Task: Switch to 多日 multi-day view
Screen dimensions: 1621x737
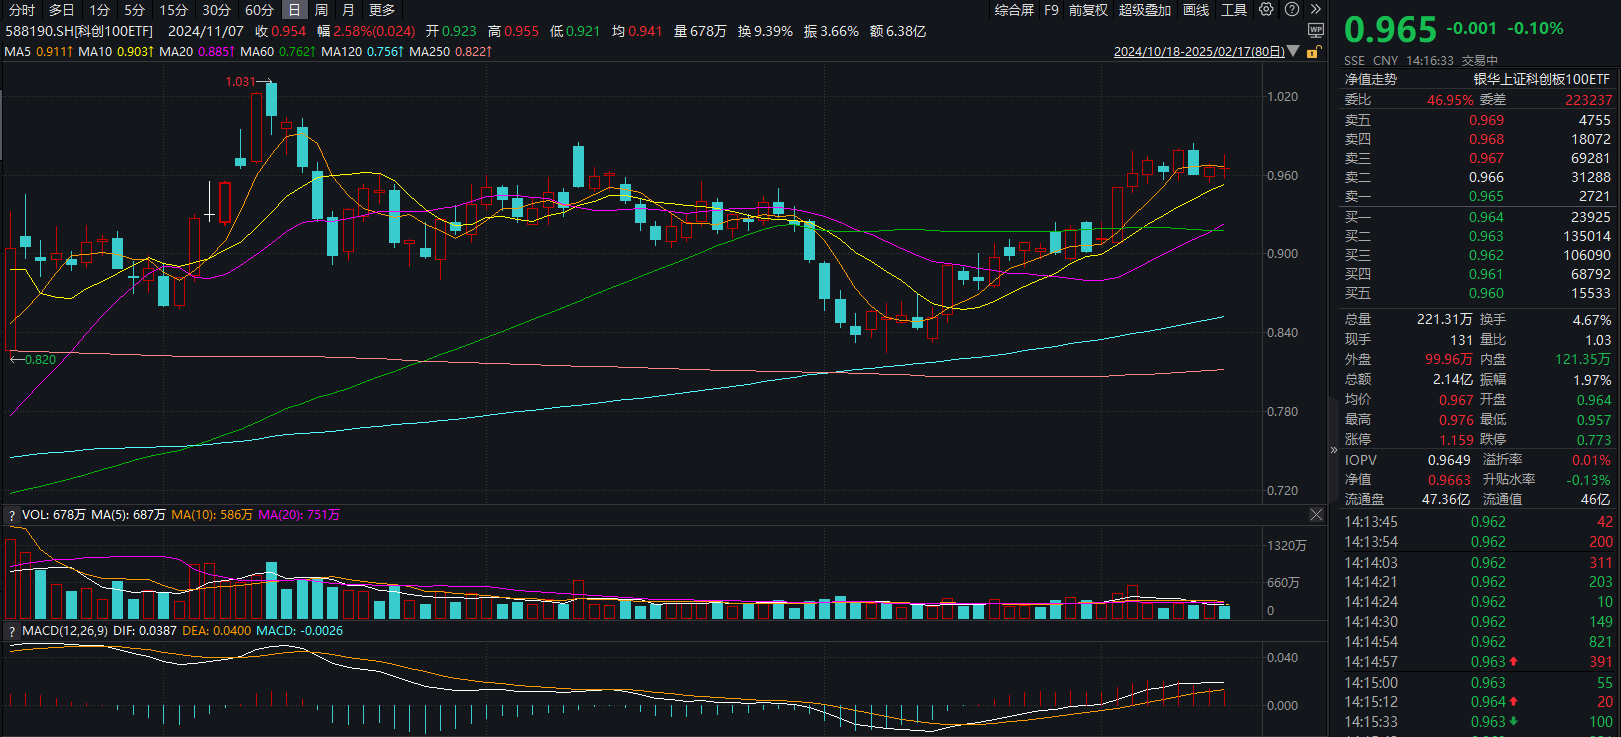Action: click(x=62, y=10)
